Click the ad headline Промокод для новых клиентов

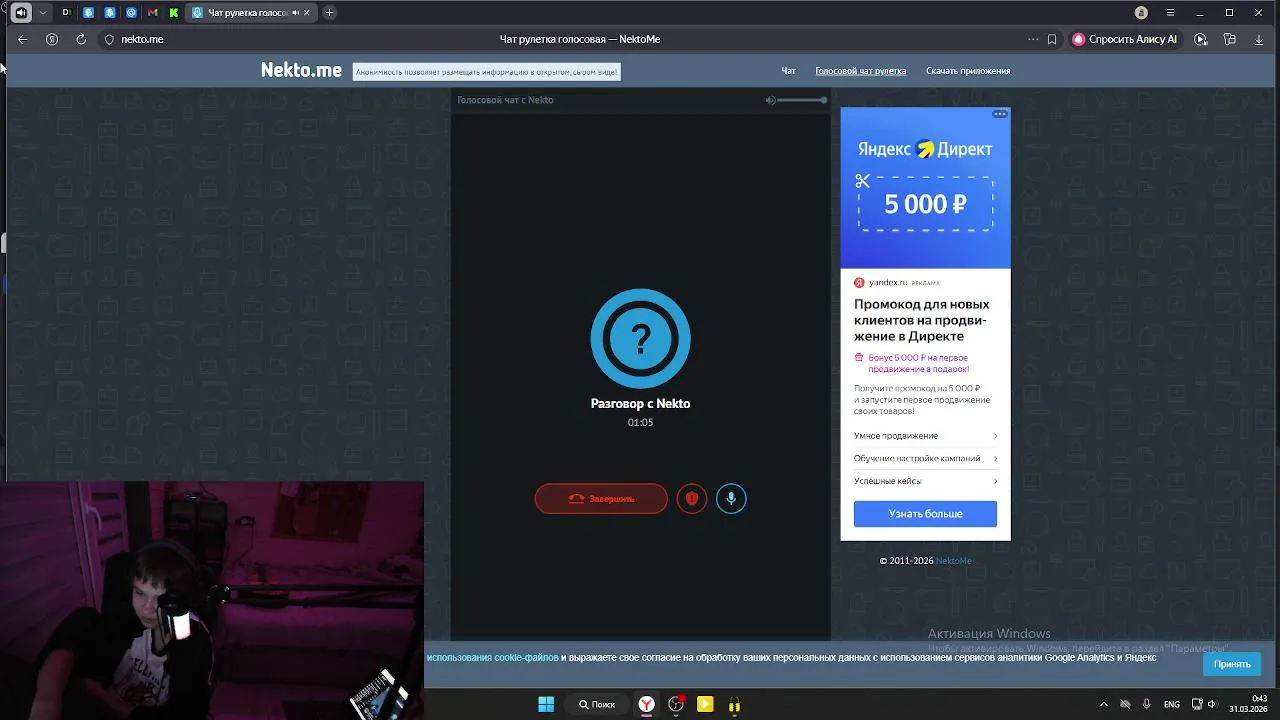point(921,320)
